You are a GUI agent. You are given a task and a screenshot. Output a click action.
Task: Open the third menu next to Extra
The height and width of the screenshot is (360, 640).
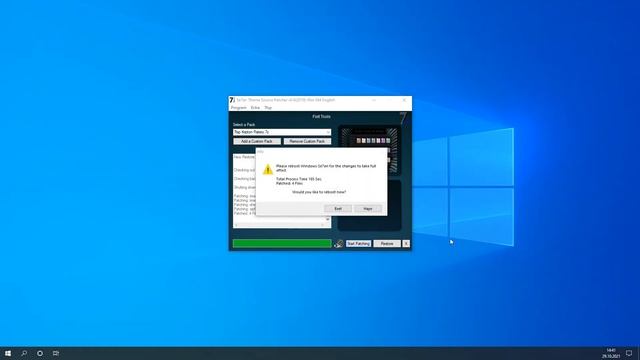coord(268,108)
